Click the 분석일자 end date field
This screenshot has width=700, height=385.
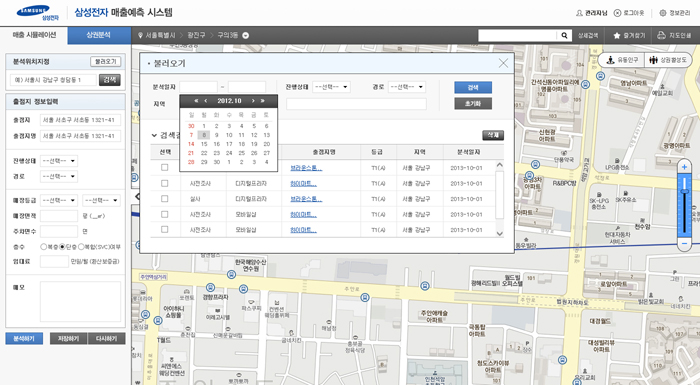[x=247, y=87]
